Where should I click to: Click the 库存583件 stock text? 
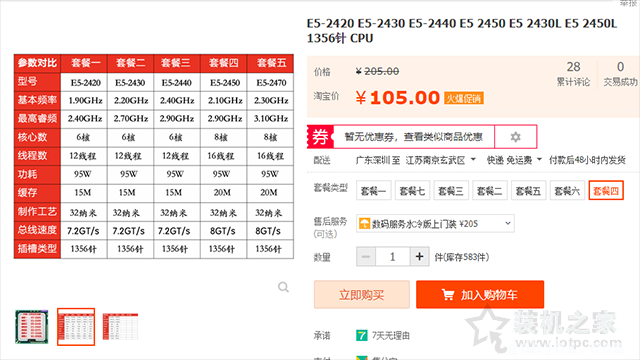(x=462, y=257)
